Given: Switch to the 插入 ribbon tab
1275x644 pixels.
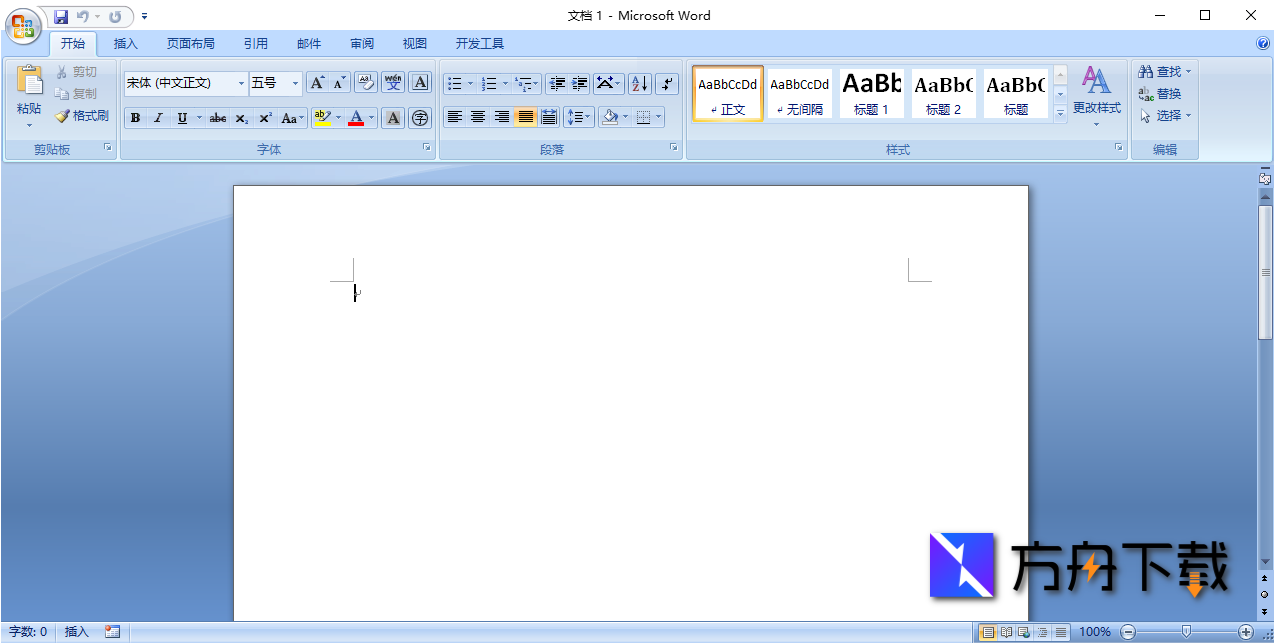Looking at the screenshot, I should [125, 43].
